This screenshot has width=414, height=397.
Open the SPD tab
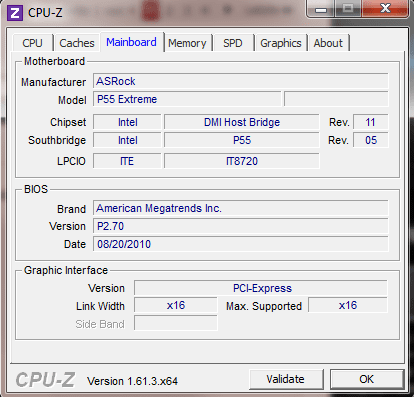point(233,43)
